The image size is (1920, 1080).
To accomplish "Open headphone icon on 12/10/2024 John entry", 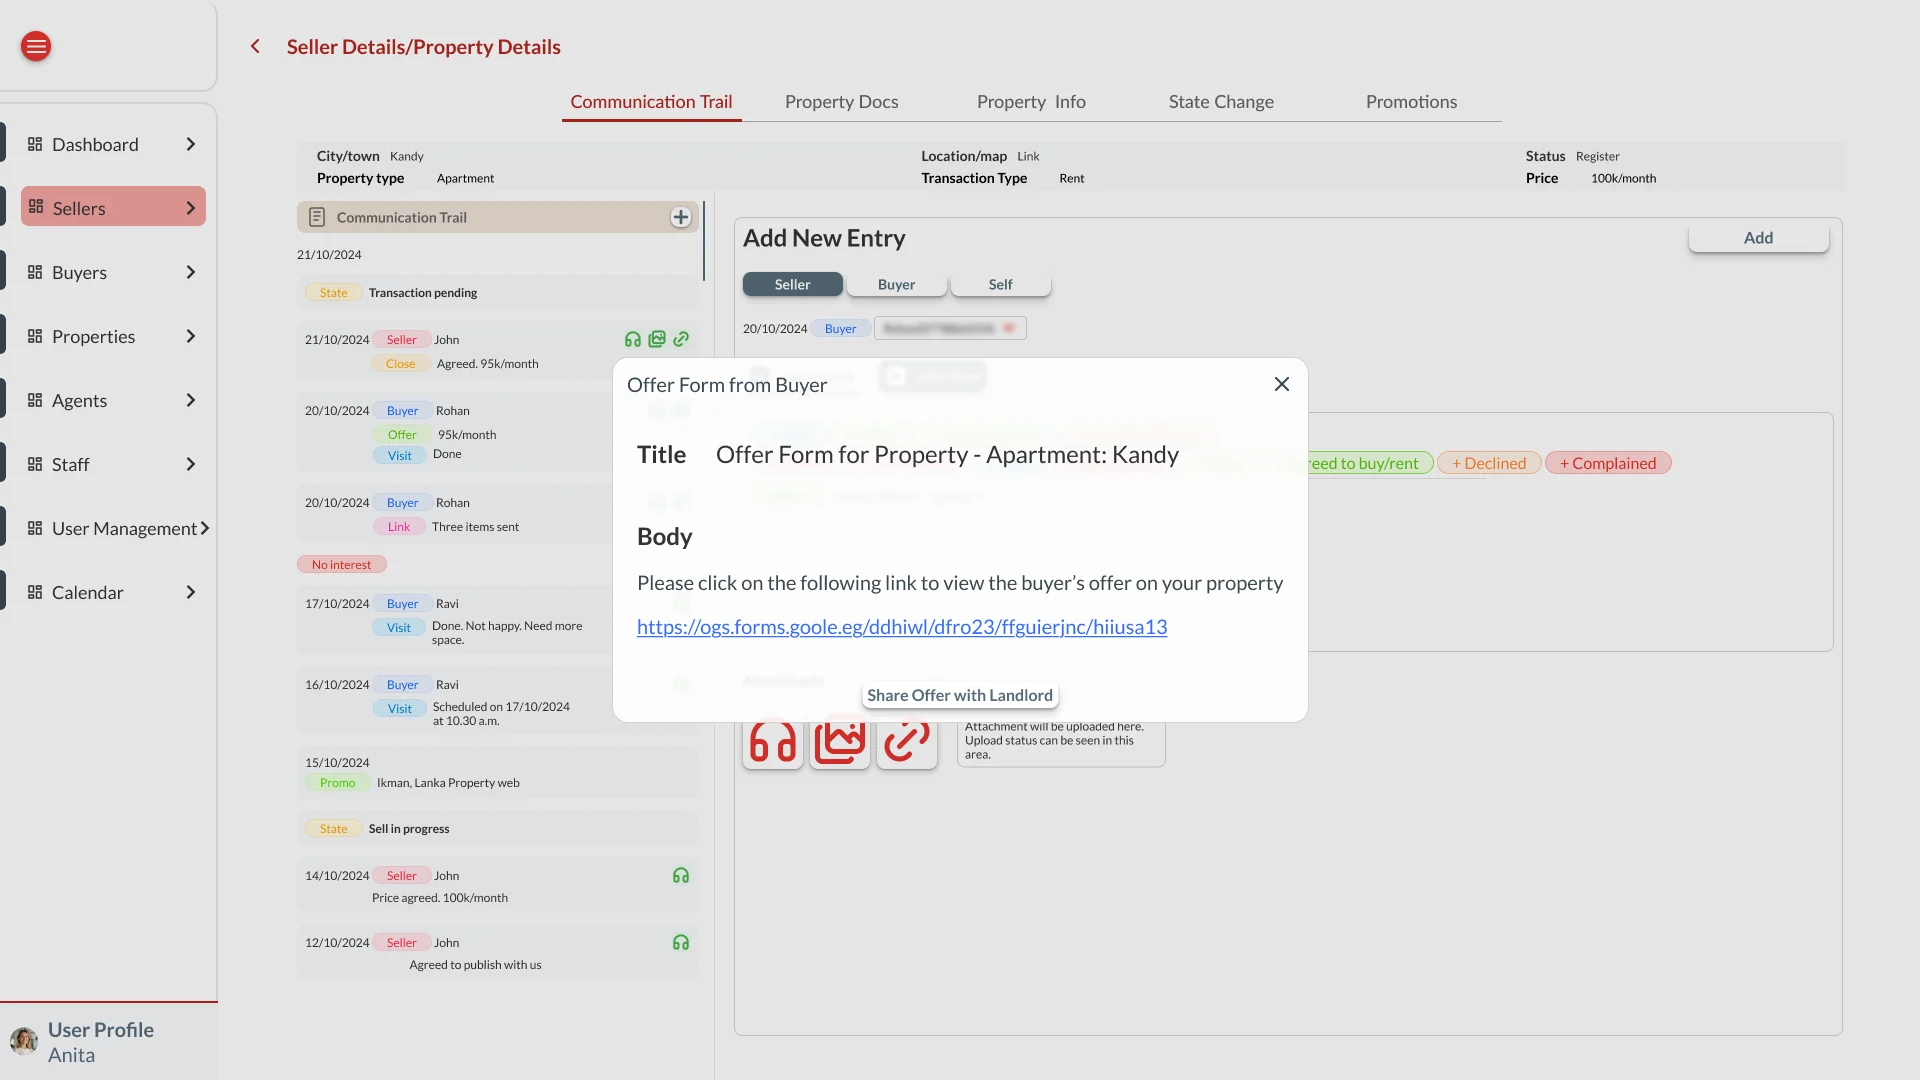I will pos(681,942).
